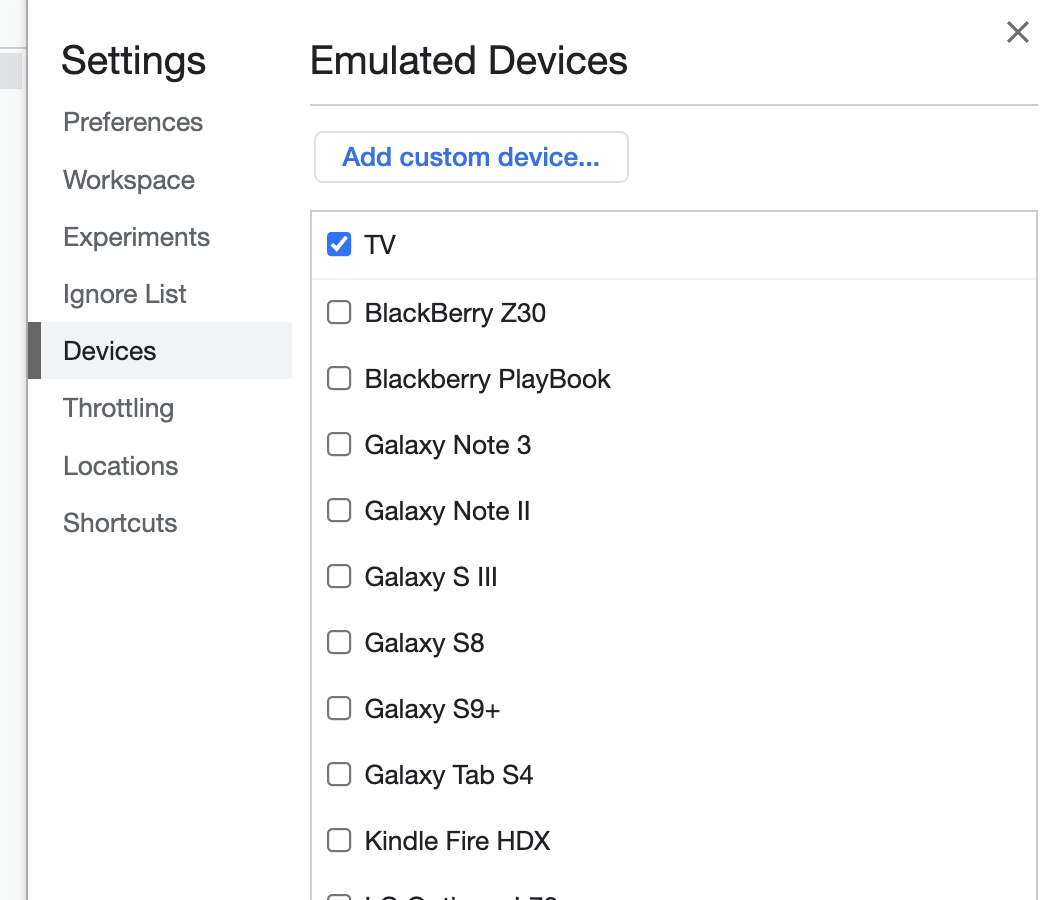Viewport: 1060px width, 900px height.
Task: Toggle the Galaxy S8 checkbox
Action: point(340,643)
